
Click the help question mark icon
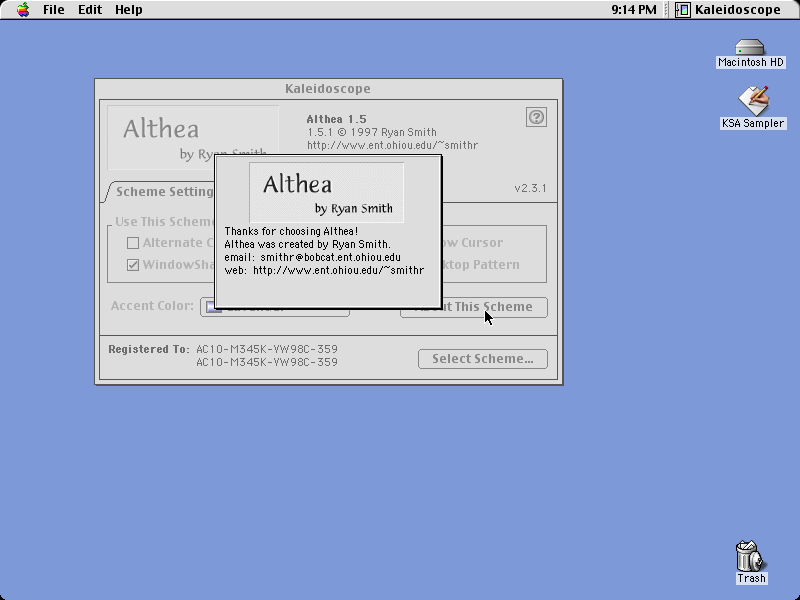[x=536, y=117]
